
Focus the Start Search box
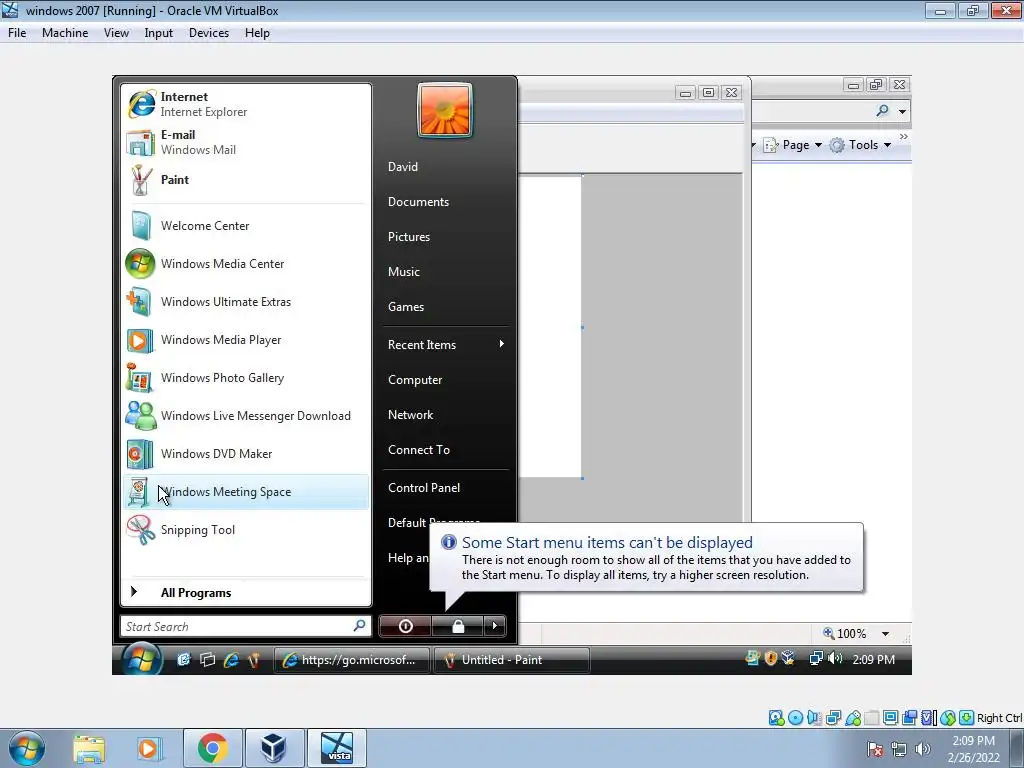(246, 626)
